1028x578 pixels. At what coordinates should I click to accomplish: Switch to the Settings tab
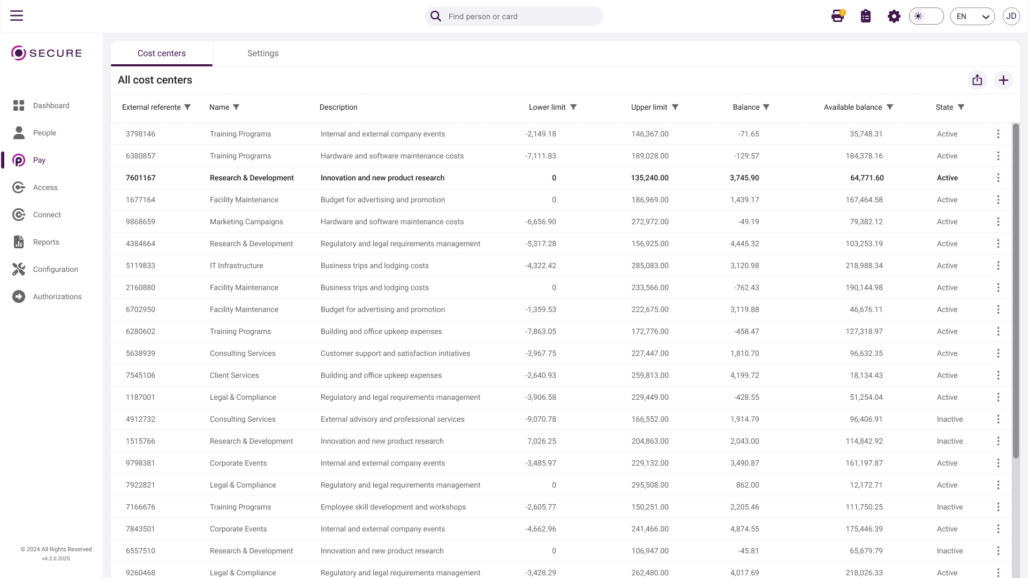(263, 54)
